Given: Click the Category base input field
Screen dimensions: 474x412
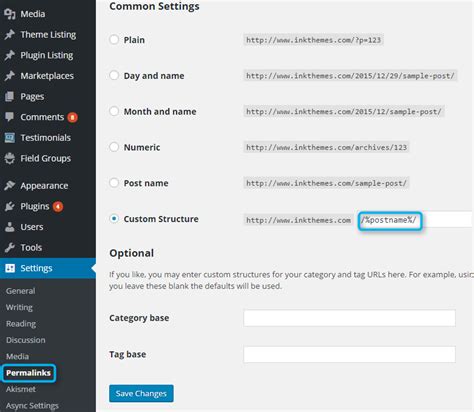Looking at the screenshot, I should 349,318.
